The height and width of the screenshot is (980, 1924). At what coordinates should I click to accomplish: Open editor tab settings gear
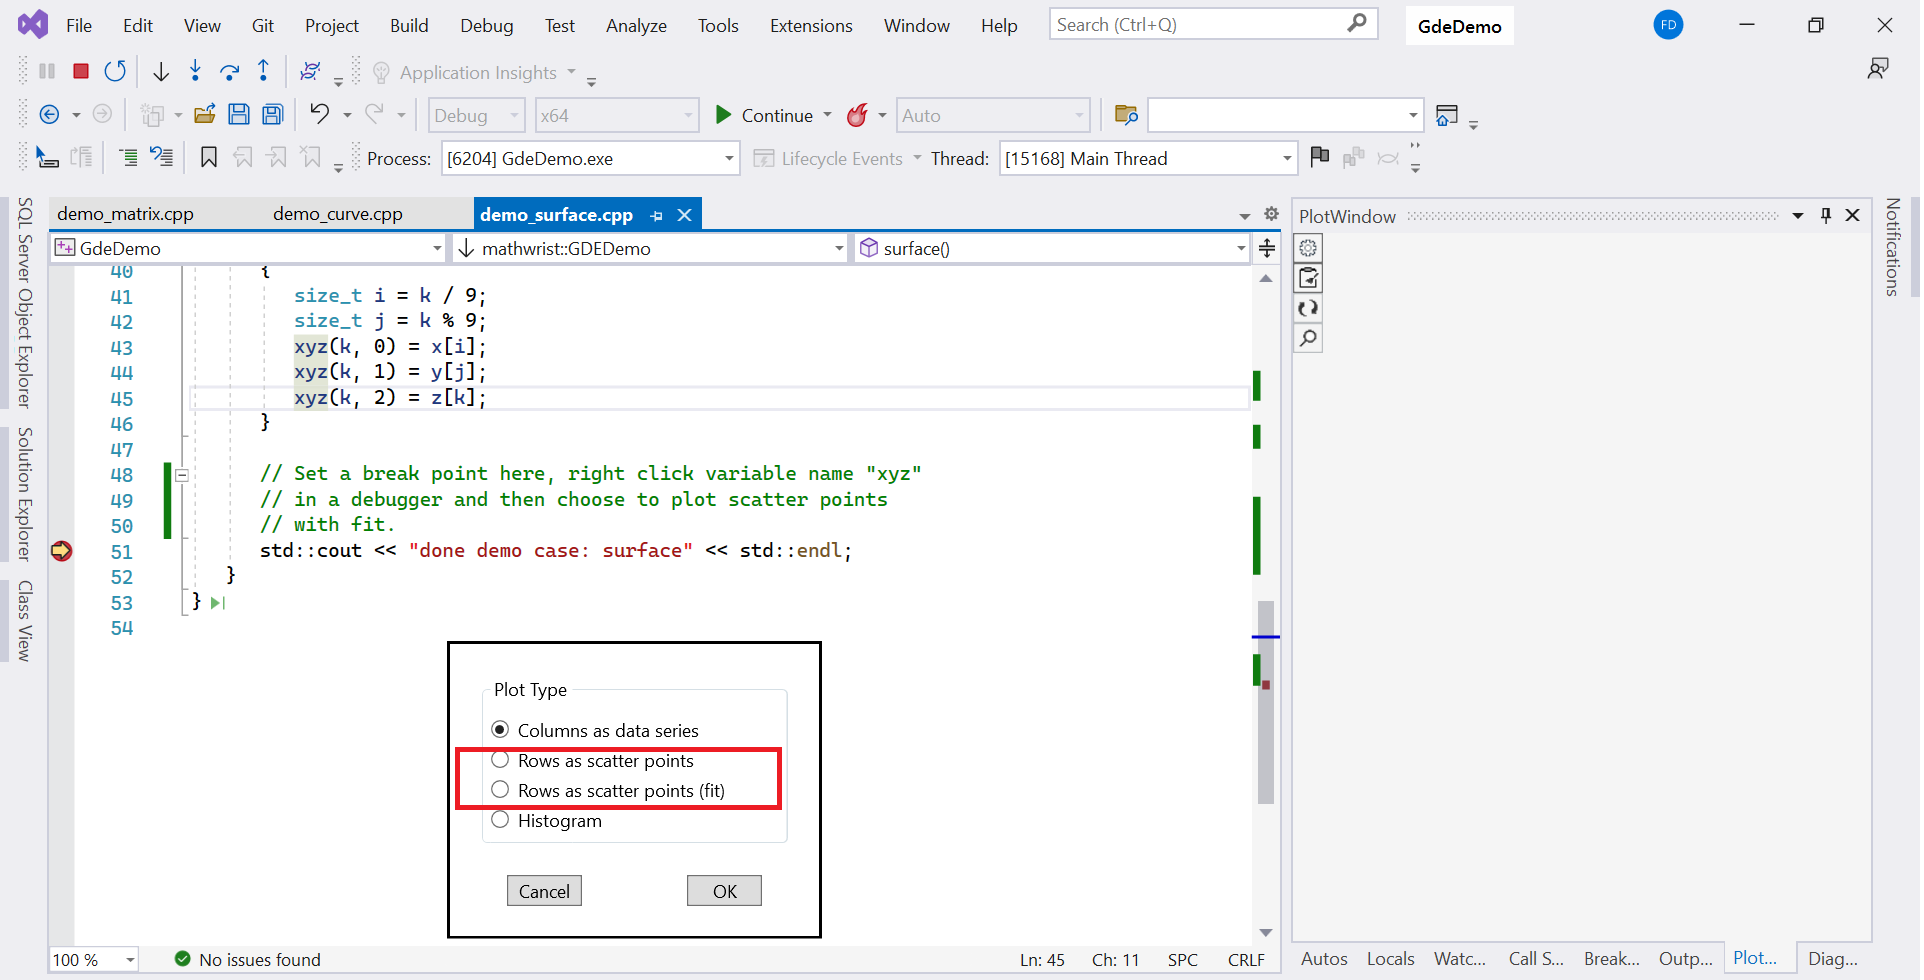[x=1271, y=214]
